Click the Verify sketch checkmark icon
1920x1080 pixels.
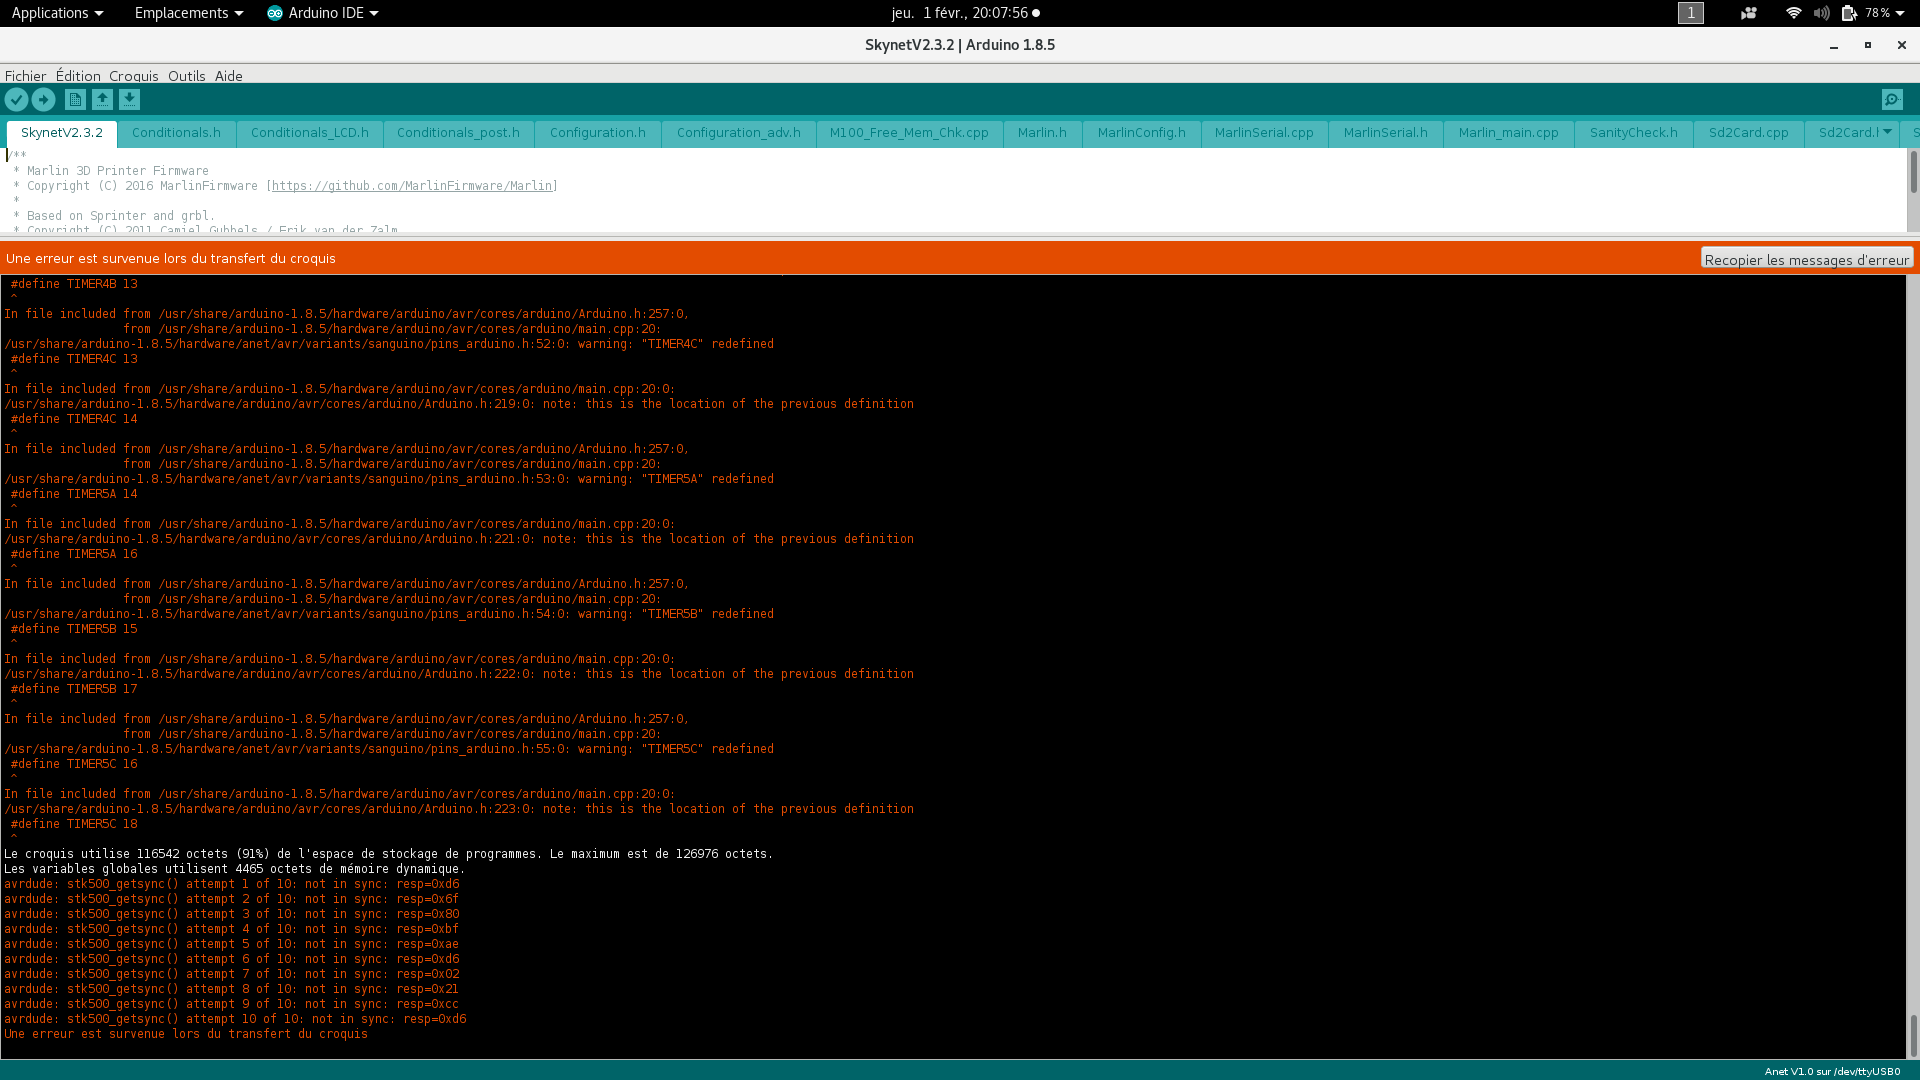16,99
